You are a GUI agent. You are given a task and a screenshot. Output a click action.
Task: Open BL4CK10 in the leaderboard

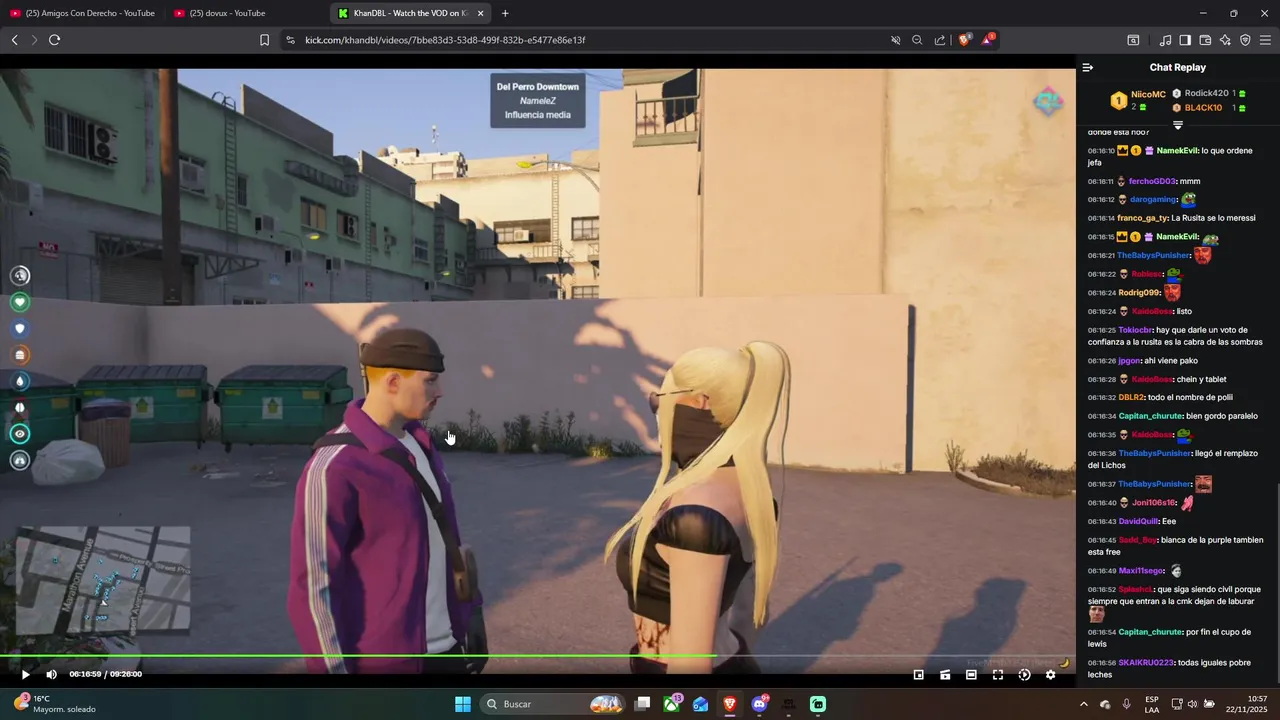pos(1203,108)
